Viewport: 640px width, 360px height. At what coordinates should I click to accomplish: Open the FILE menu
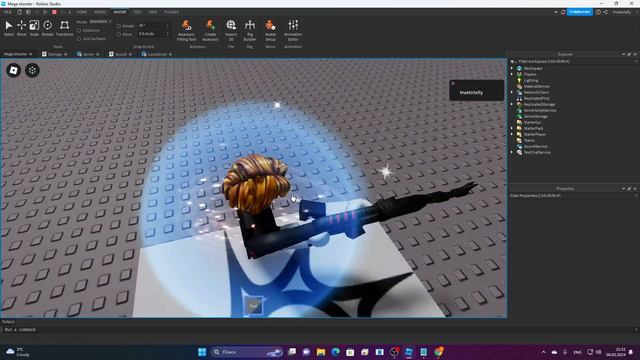8,12
